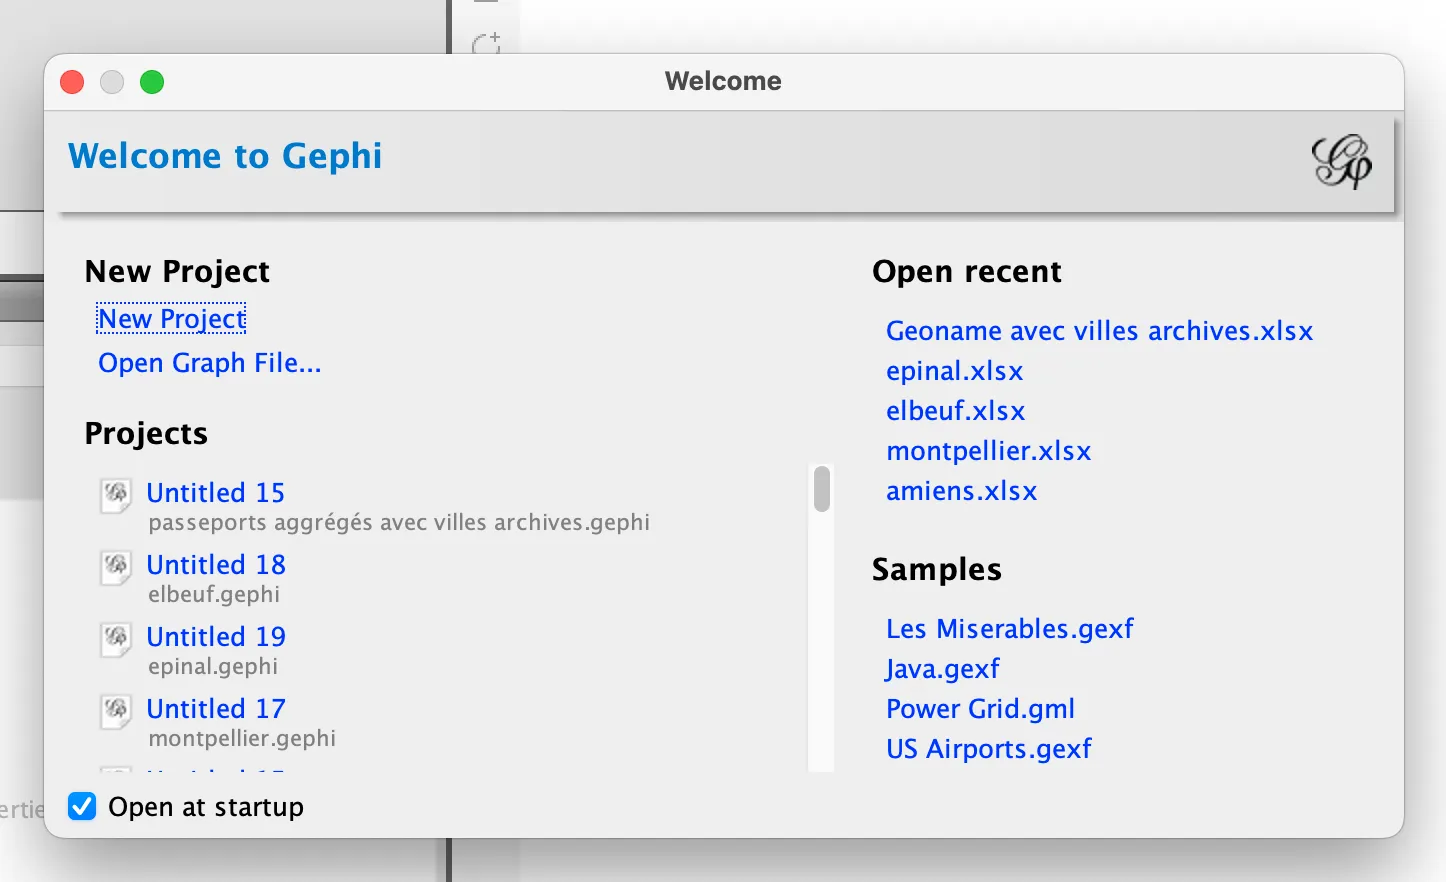Open the Untitled 18 project
The image size is (1446, 882).
pos(215,565)
